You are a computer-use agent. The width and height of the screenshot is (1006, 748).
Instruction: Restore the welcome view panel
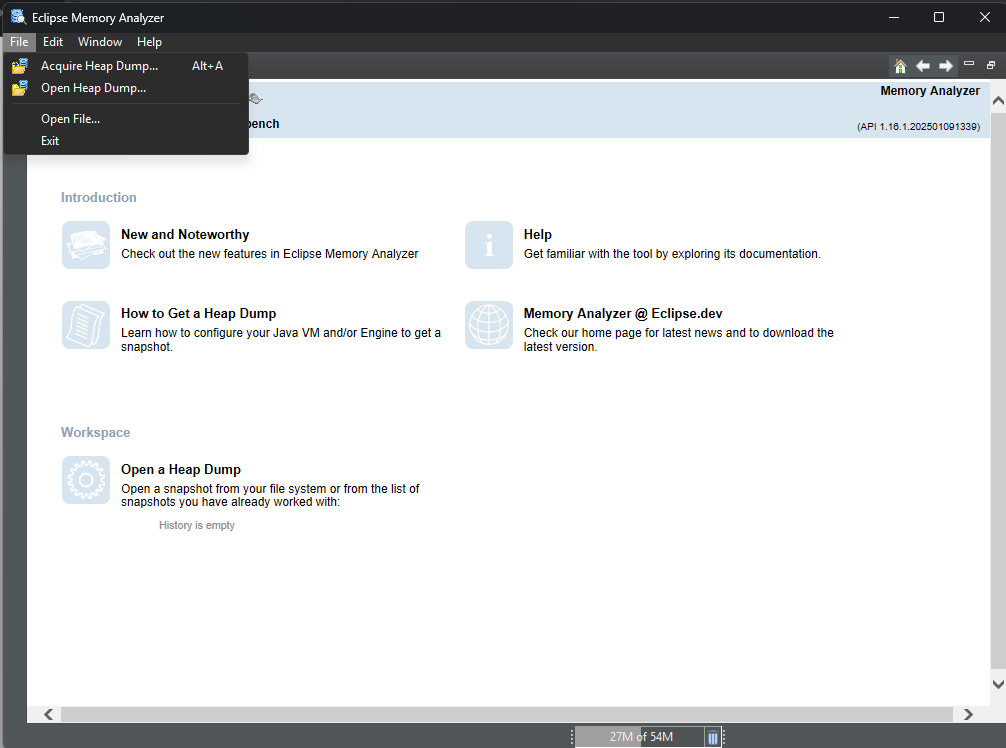[991, 65]
